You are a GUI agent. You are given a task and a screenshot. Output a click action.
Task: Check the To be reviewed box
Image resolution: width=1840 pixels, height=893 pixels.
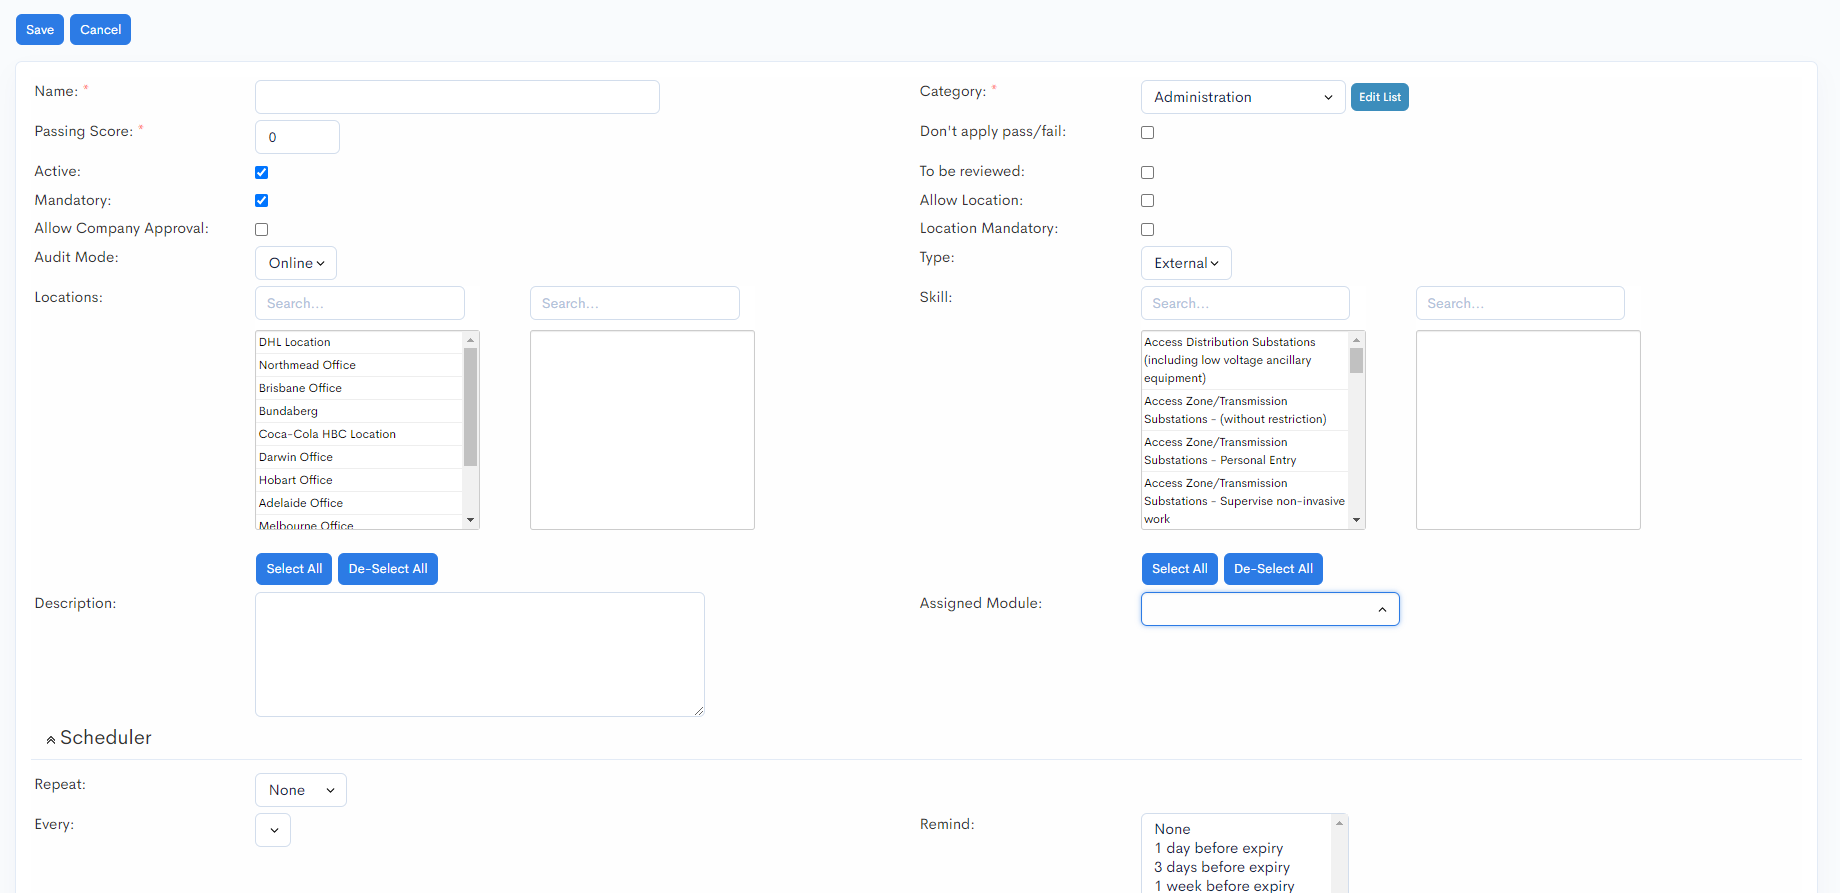pyautogui.click(x=1147, y=172)
